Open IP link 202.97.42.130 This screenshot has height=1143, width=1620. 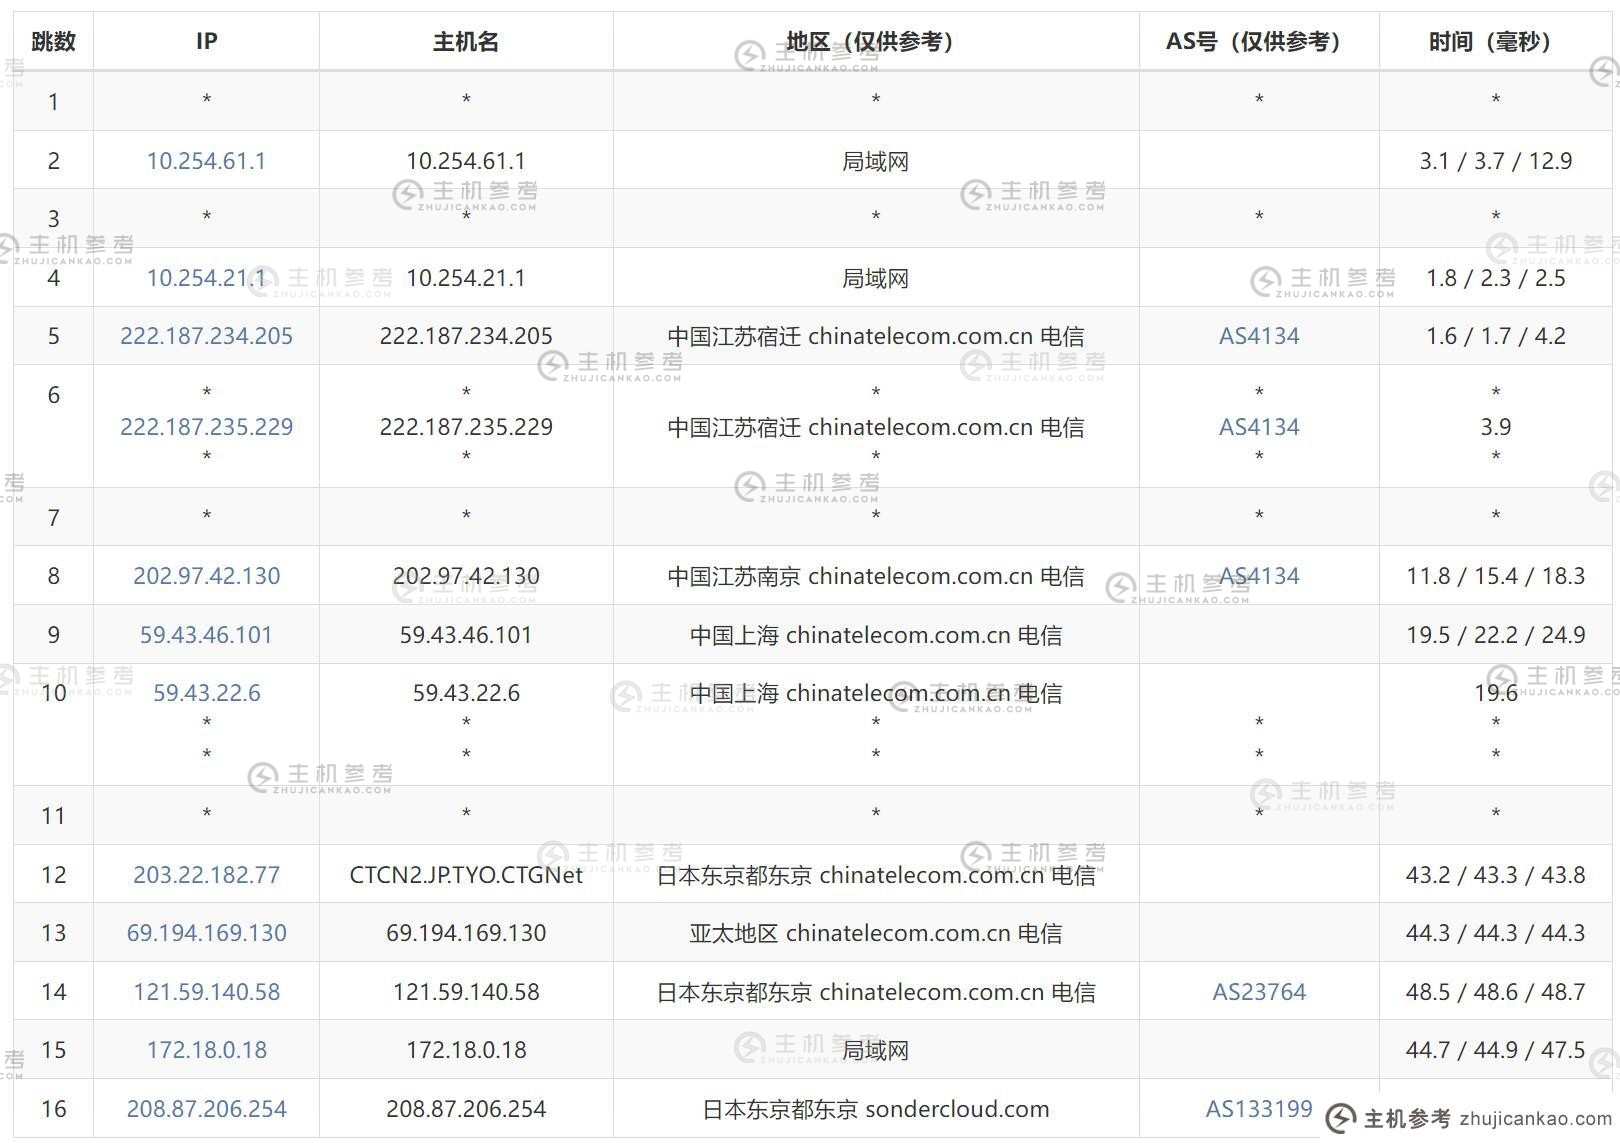(206, 576)
